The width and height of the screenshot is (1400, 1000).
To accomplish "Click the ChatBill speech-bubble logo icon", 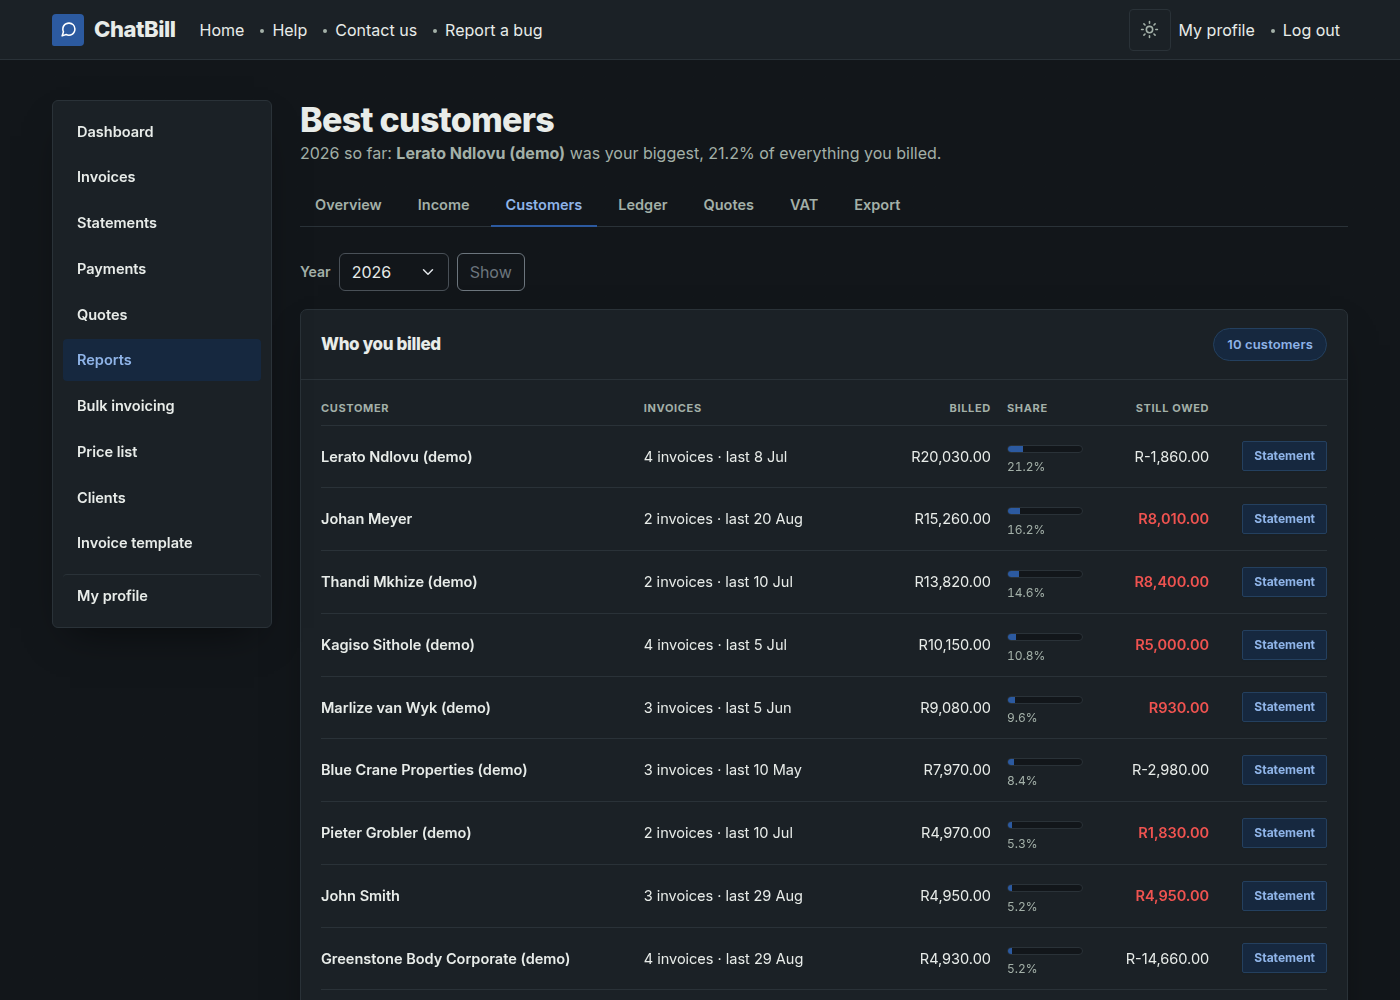I will pyautogui.click(x=68, y=30).
